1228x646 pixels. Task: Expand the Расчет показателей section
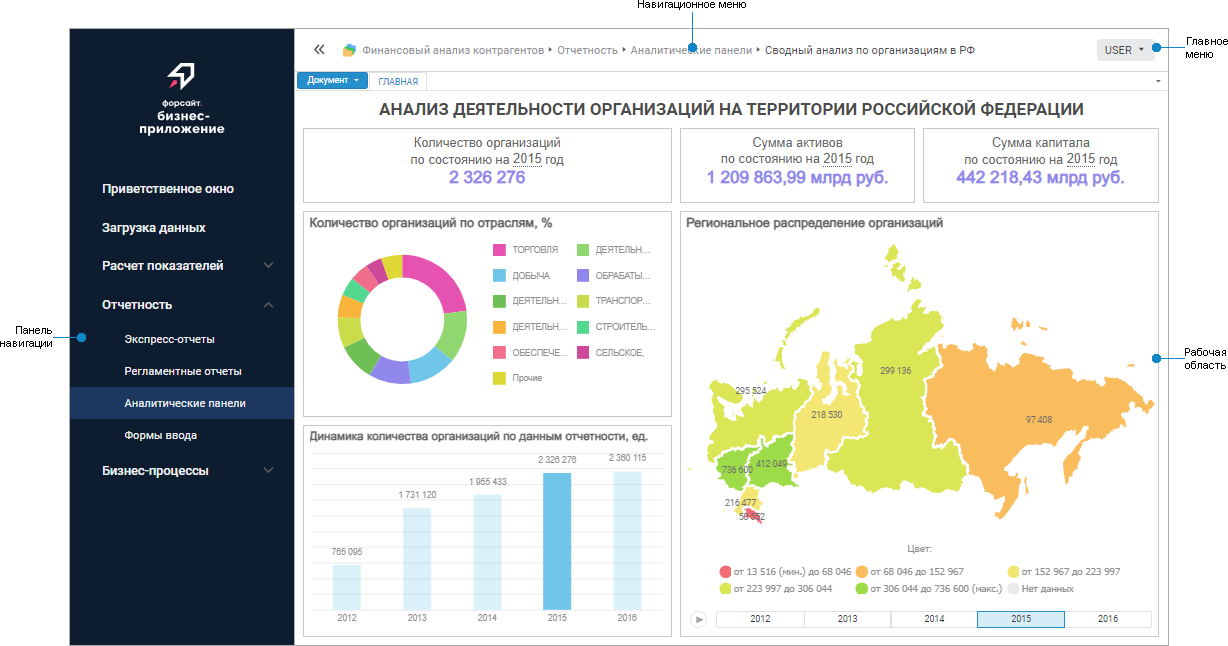[268, 266]
